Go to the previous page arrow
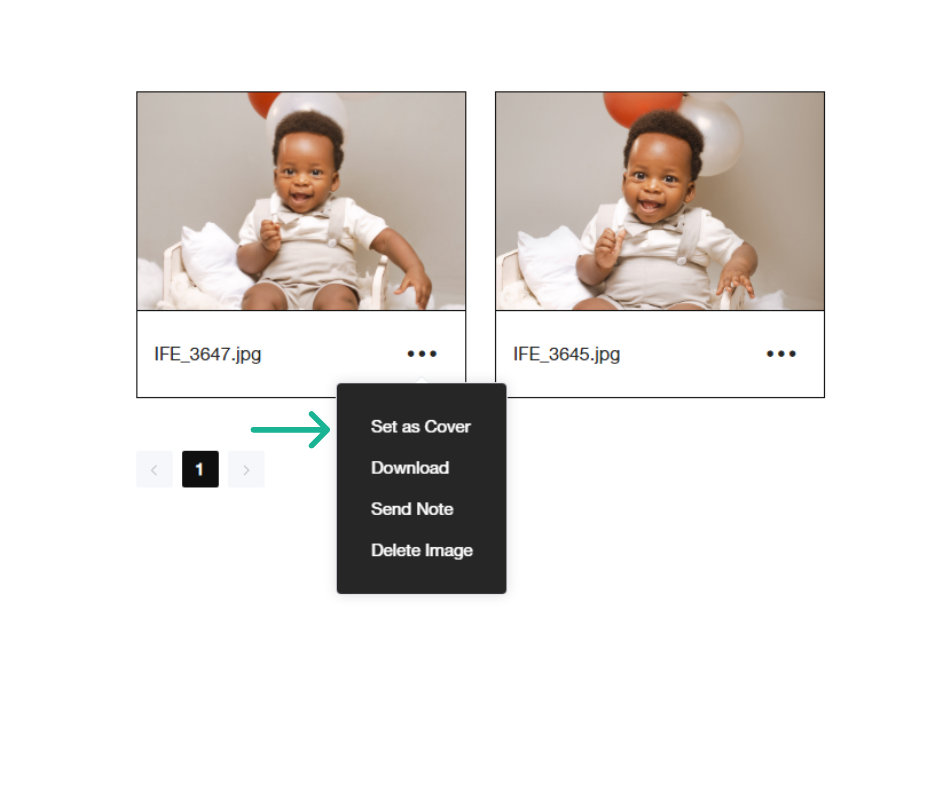Screen dimensions: 940x788 154,470
